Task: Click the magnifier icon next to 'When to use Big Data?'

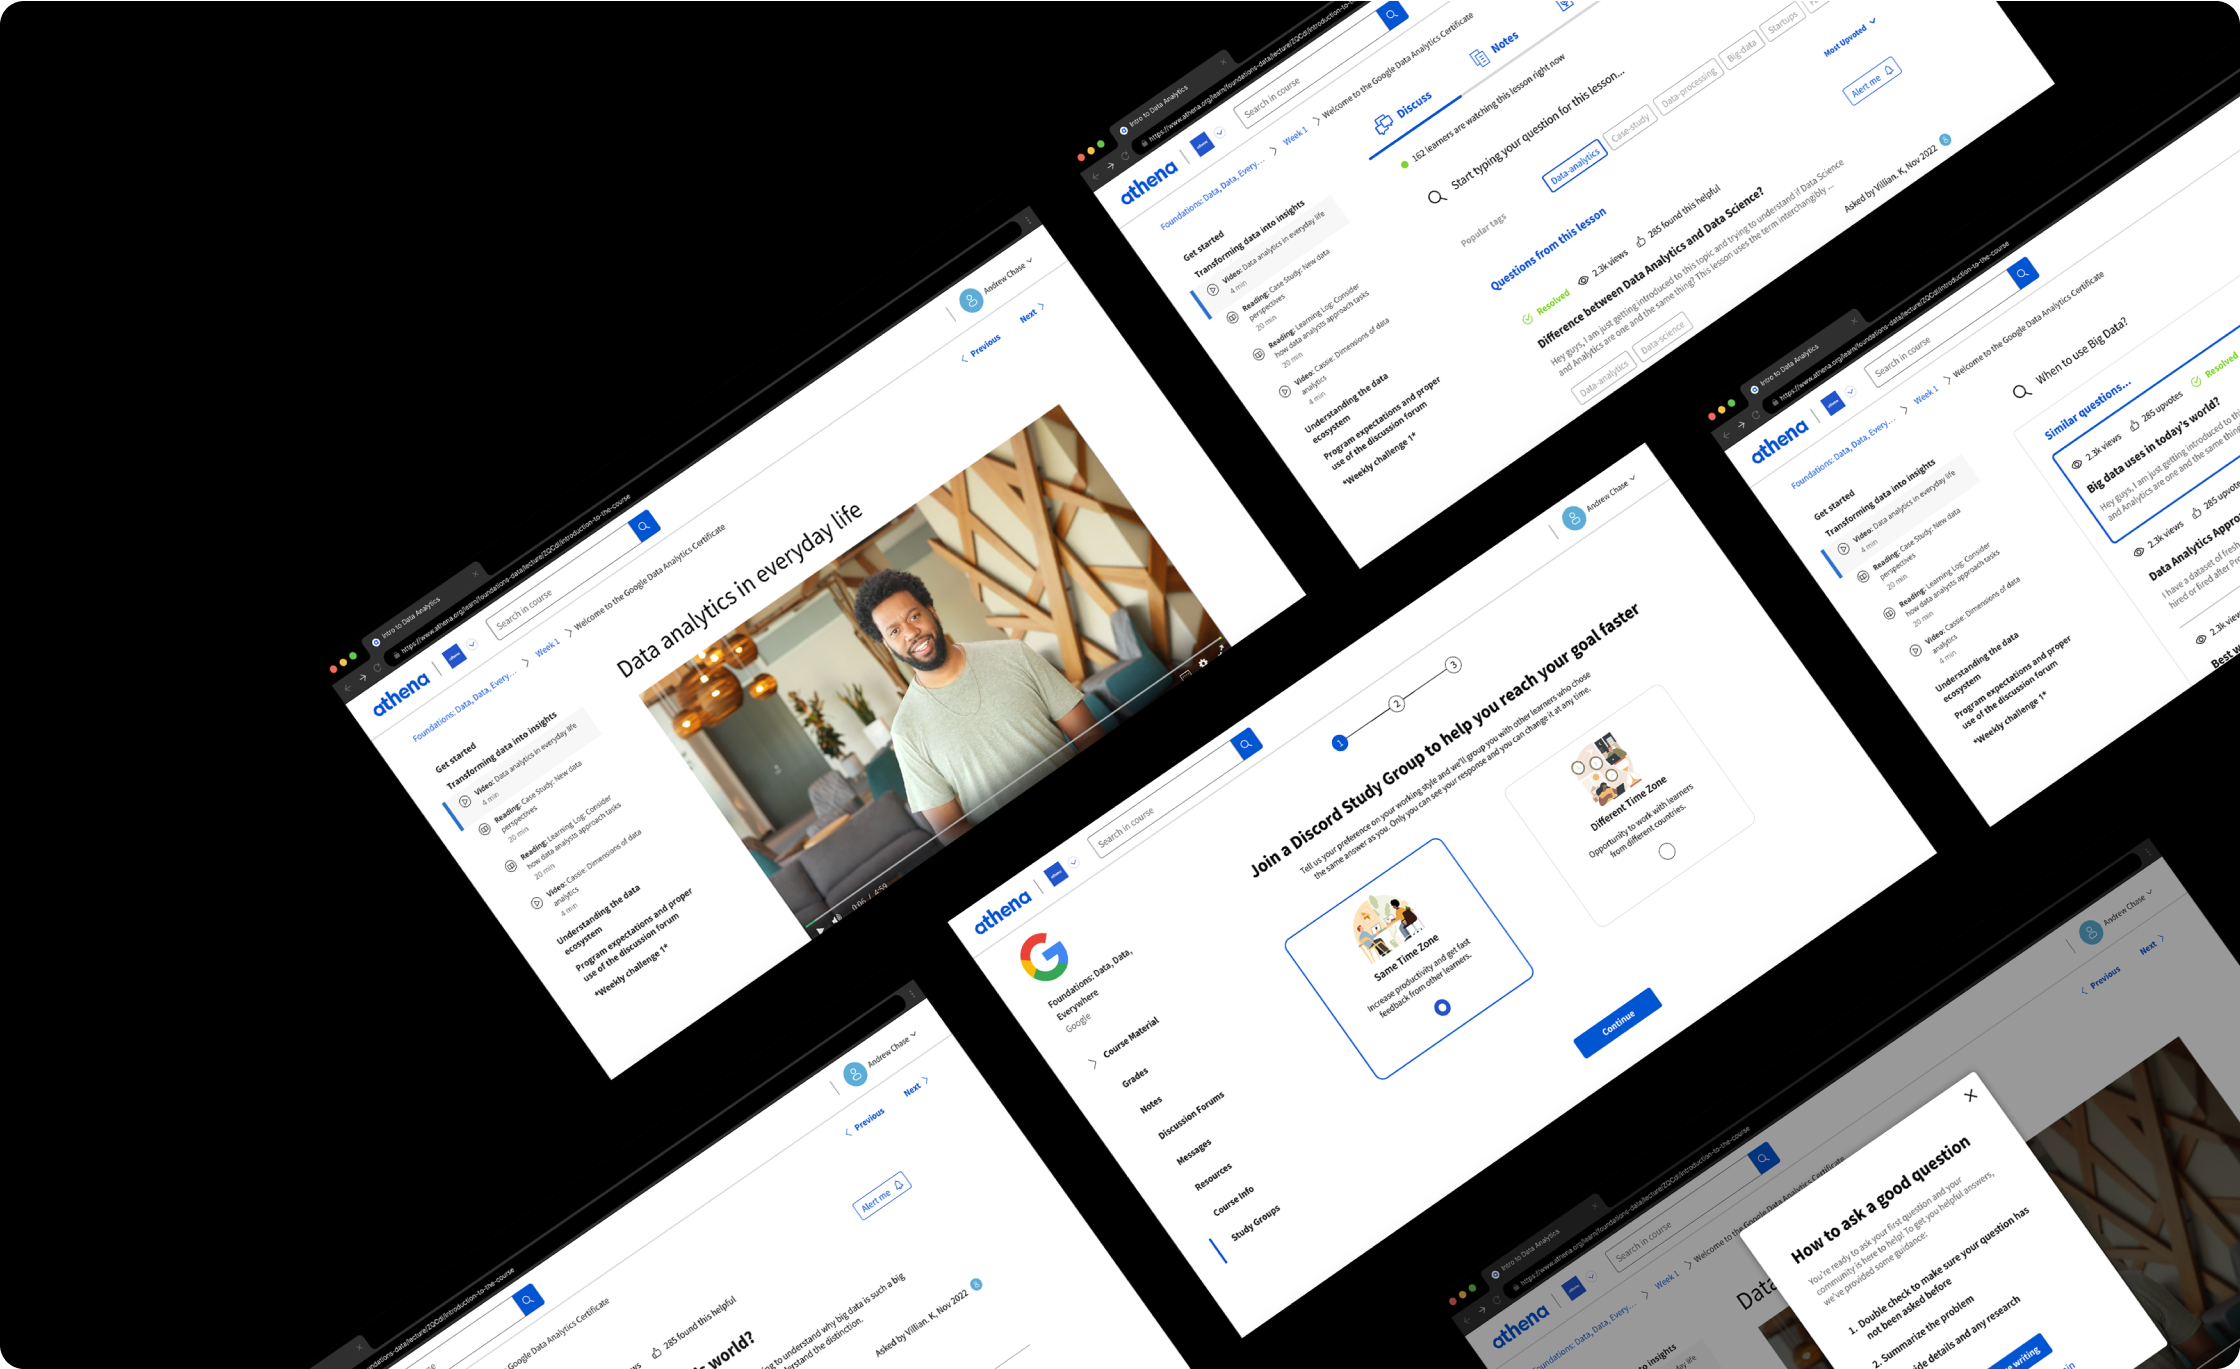Action: (2021, 392)
